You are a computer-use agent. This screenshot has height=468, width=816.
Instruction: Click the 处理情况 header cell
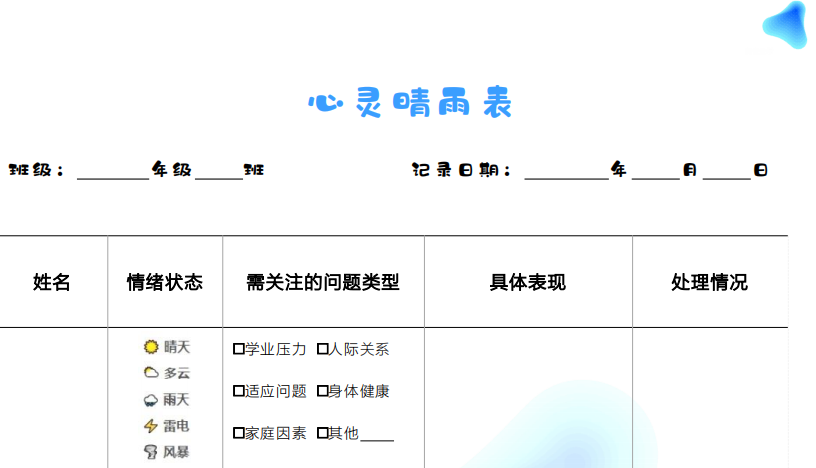(709, 282)
